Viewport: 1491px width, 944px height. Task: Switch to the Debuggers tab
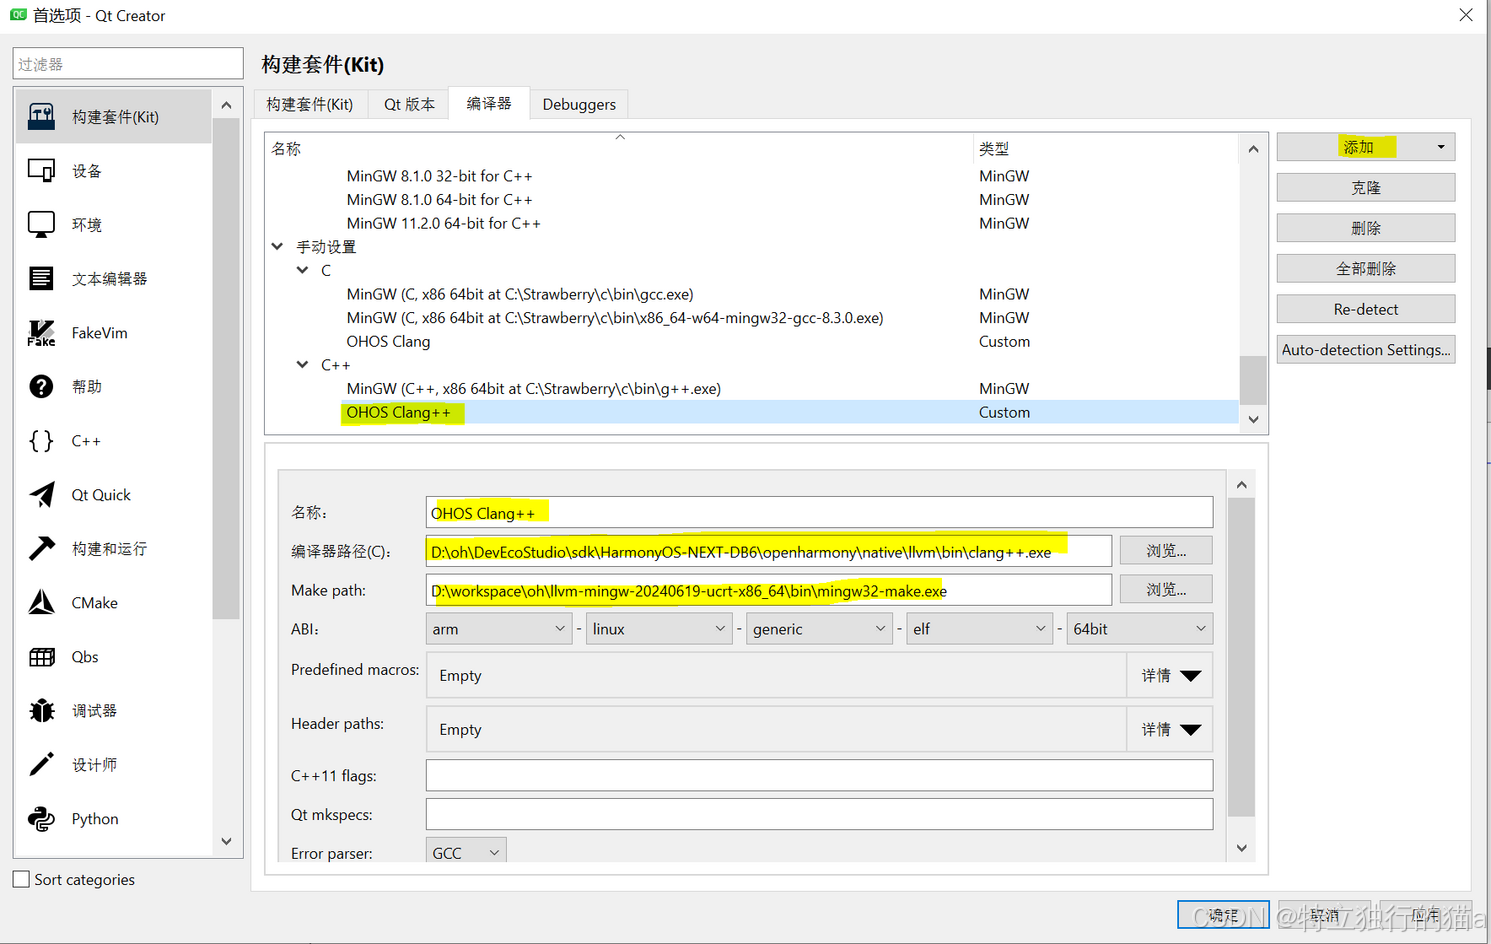pos(579,104)
